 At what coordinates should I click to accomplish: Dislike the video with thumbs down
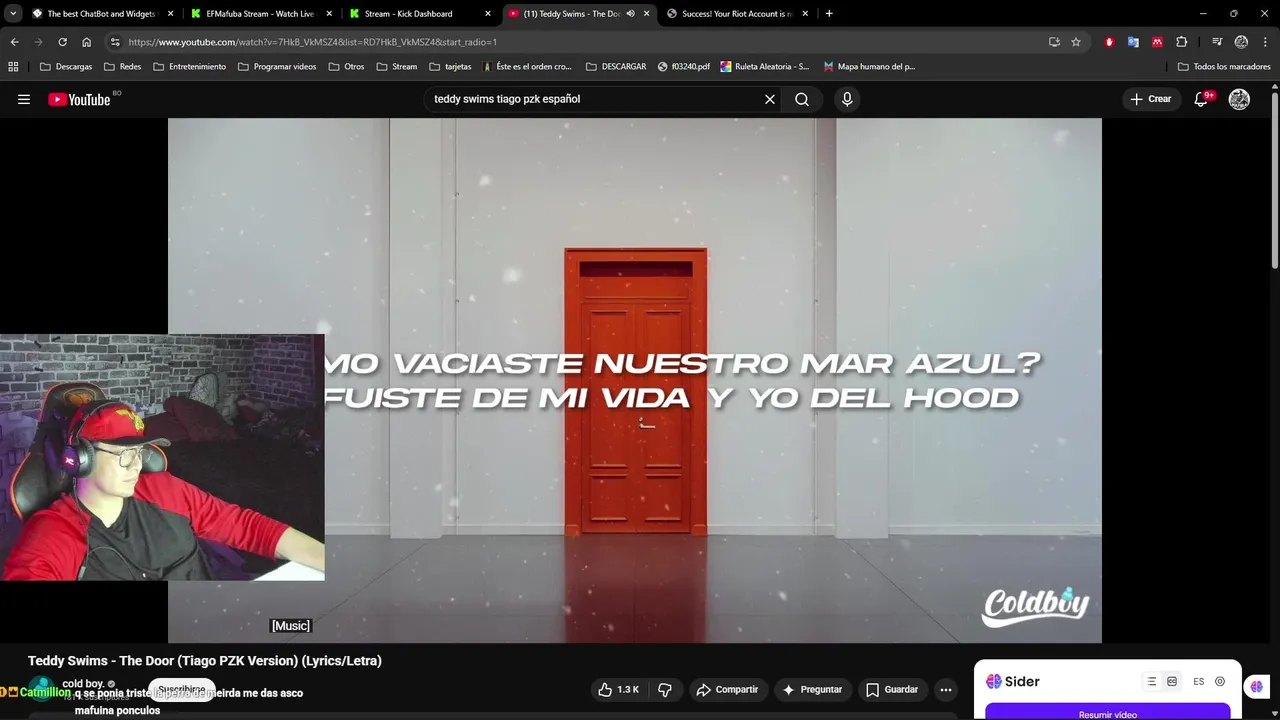[x=665, y=690]
